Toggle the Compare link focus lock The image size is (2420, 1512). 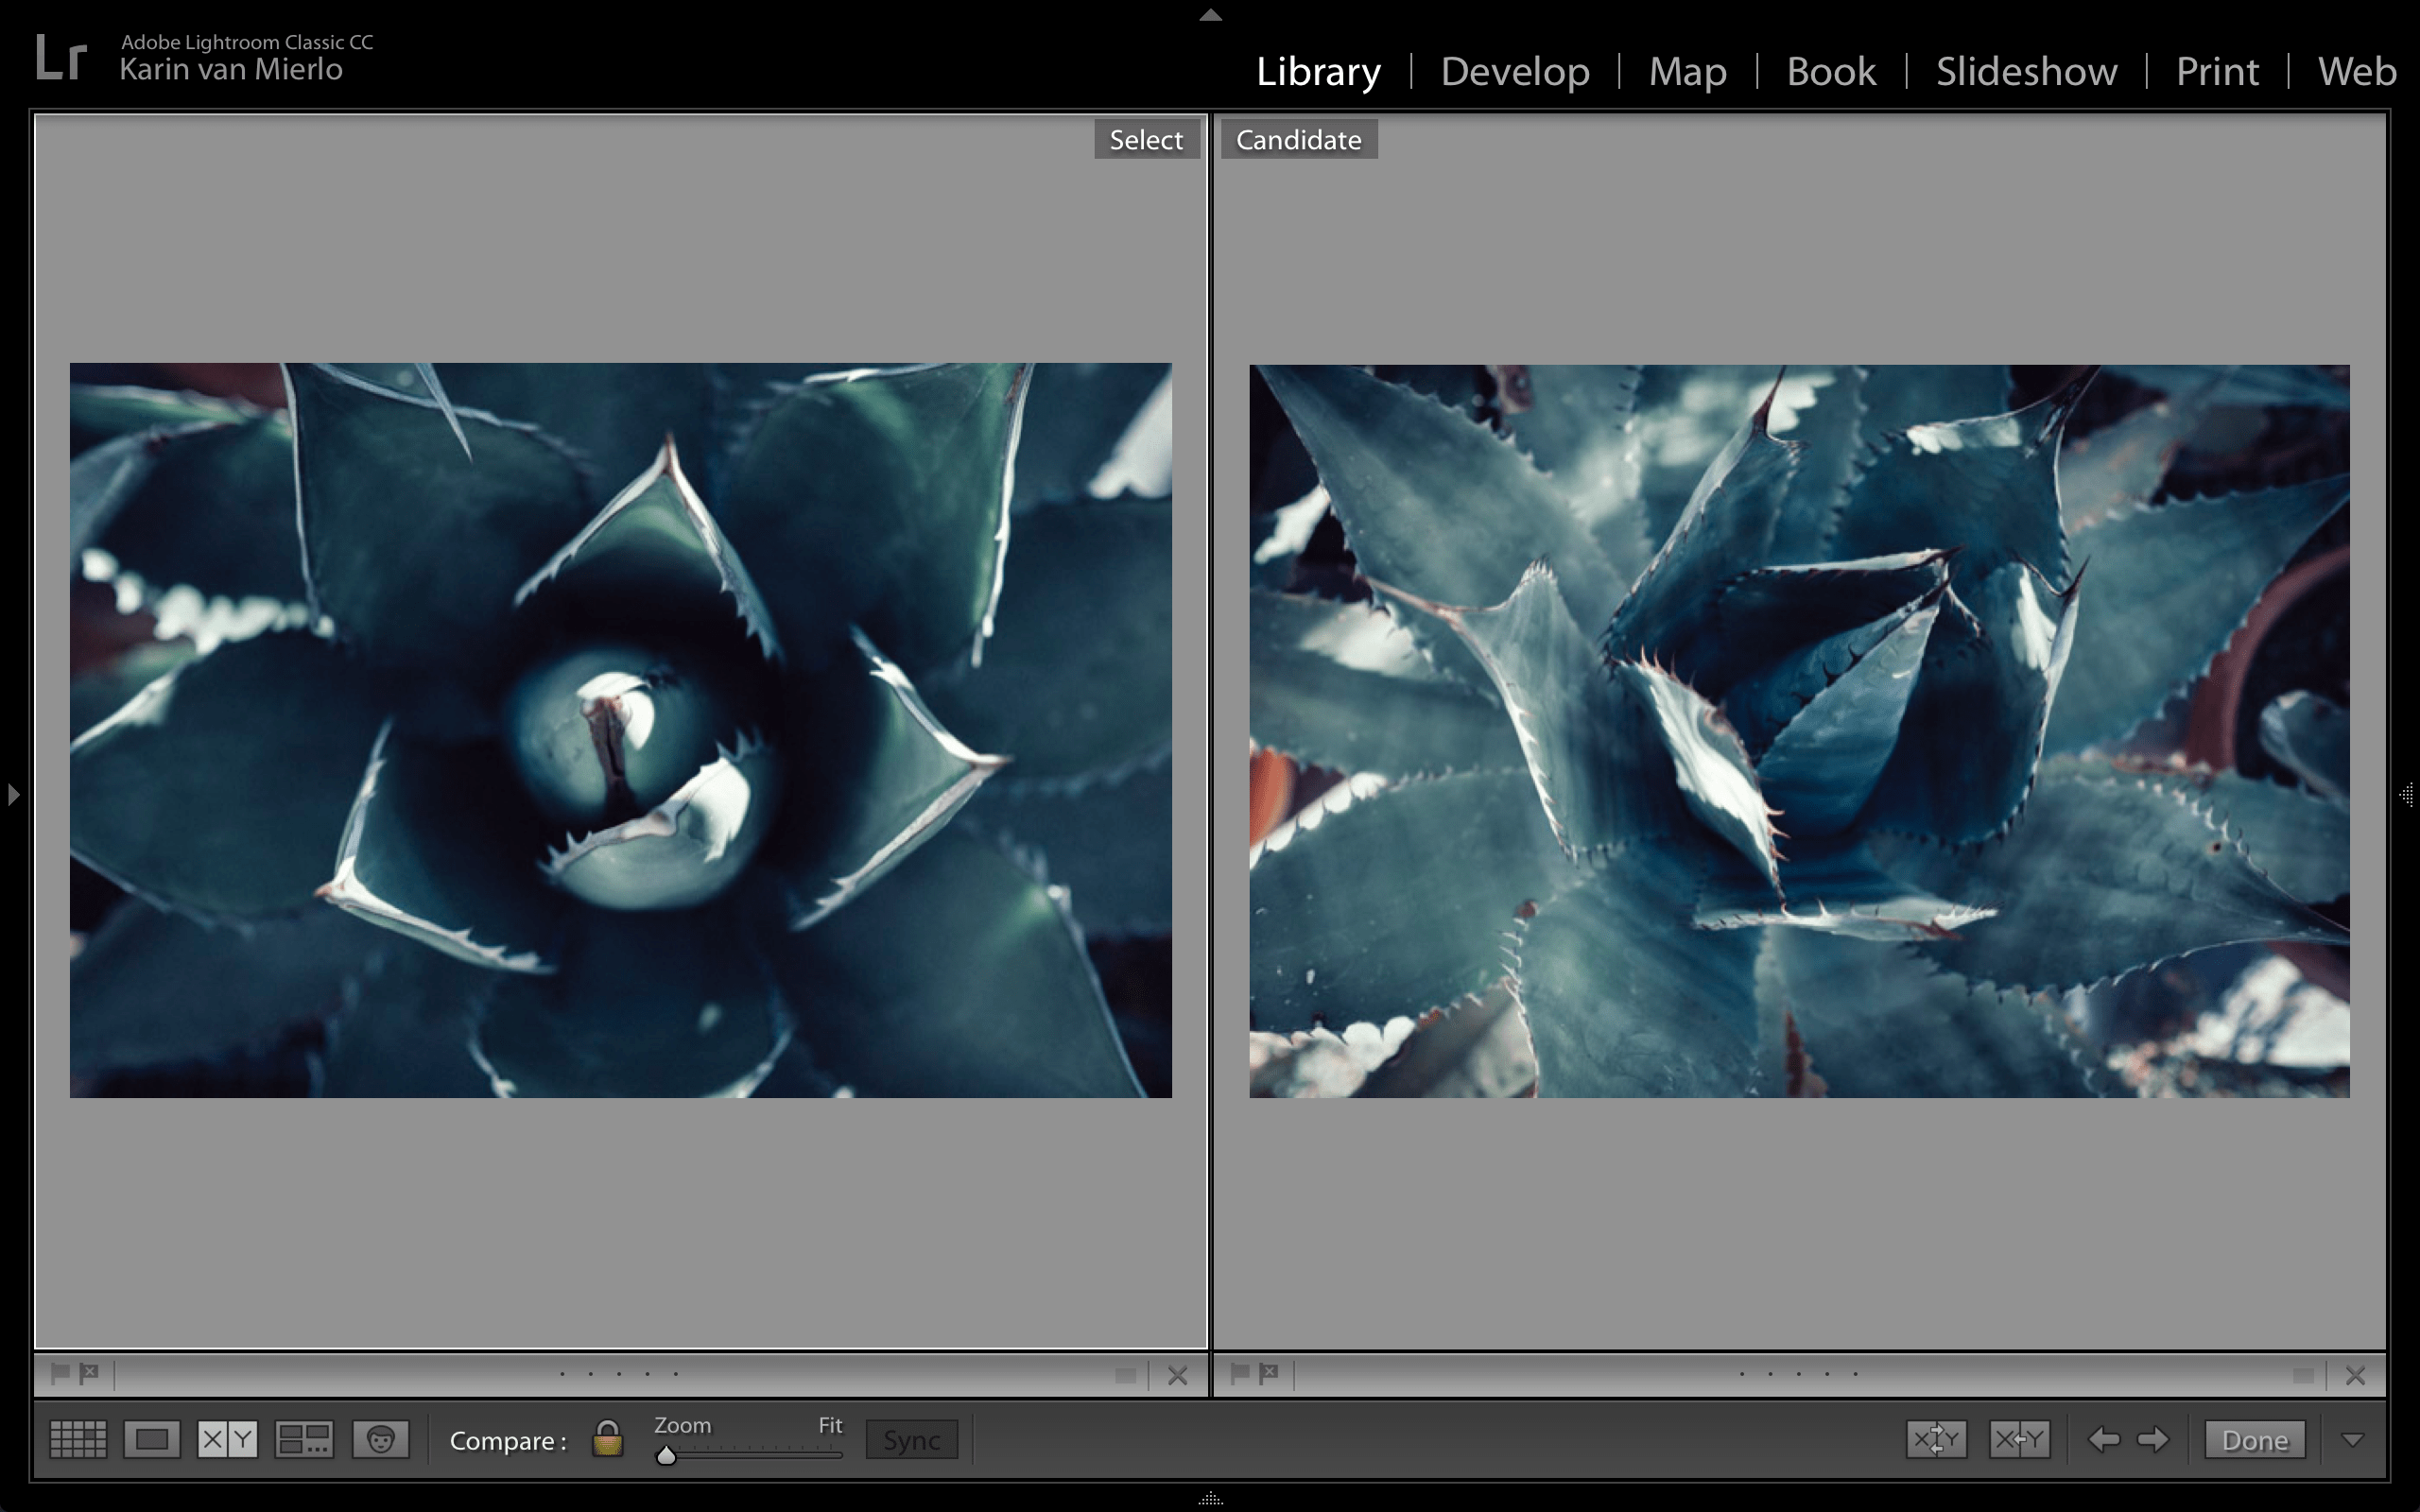click(607, 1439)
